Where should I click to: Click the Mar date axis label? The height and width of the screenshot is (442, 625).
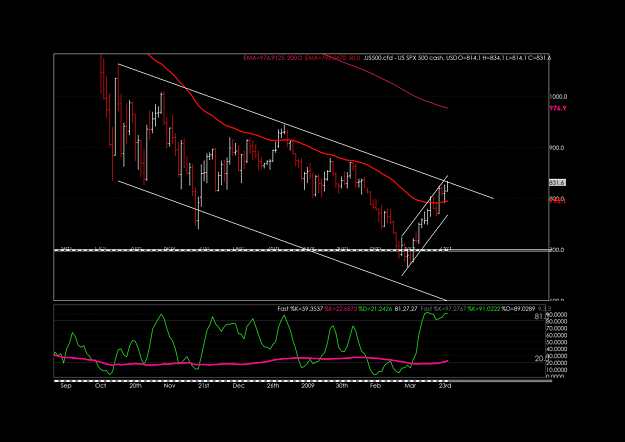[409, 386]
